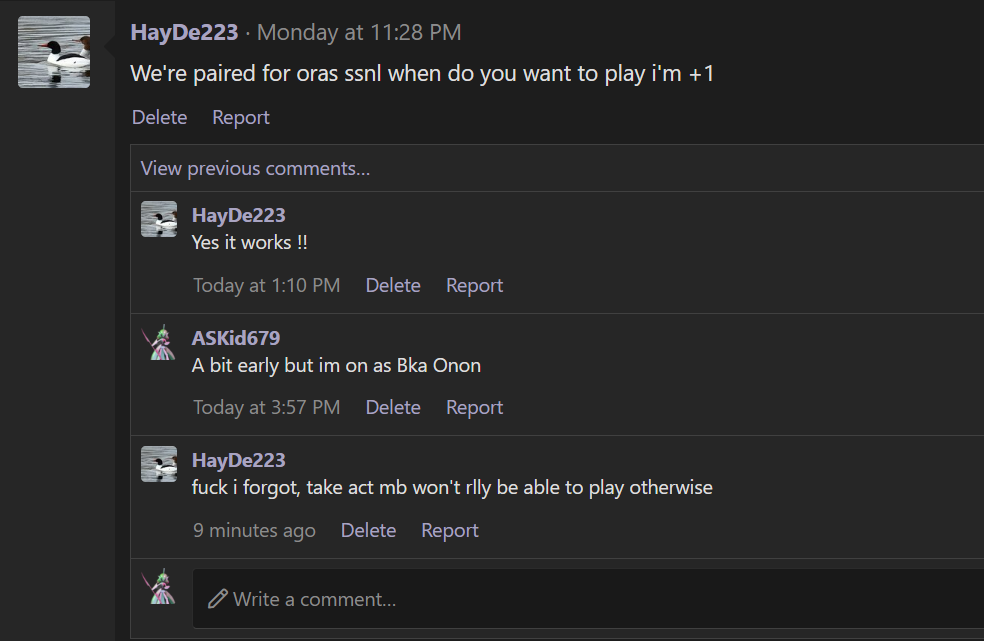Delete the comment from 9 minutes ago
The image size is (984, 641).
368,530
